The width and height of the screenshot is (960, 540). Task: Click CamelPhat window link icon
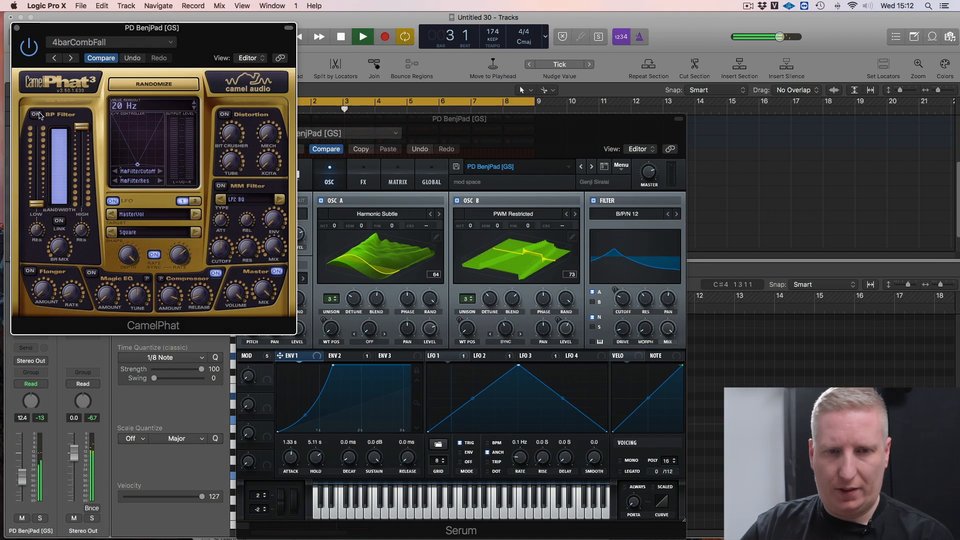click(280, 58)
